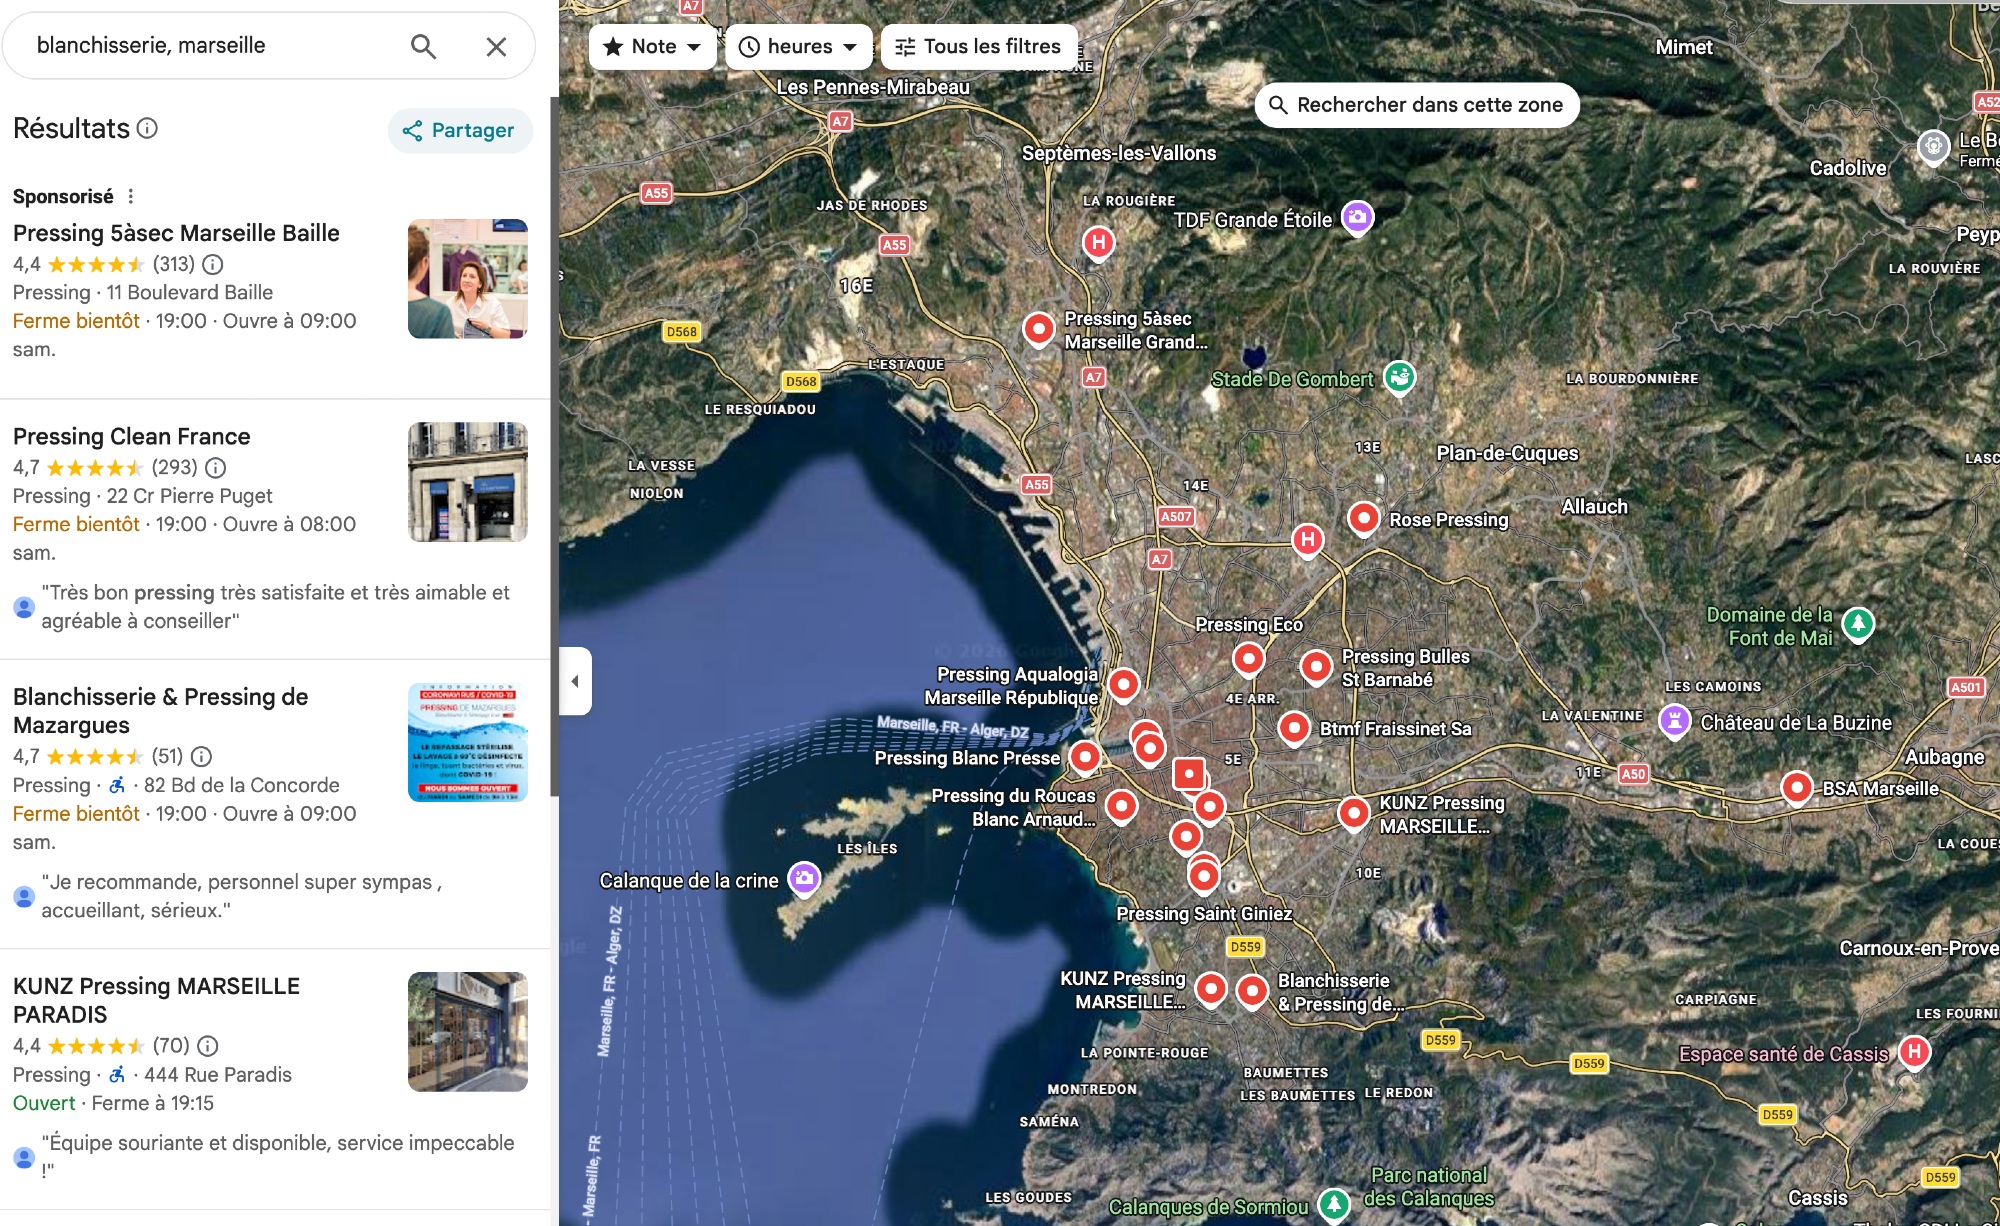Collapse the side results panel
2000x1226 pixels.
pyautogui.click(x=575, y=681)
